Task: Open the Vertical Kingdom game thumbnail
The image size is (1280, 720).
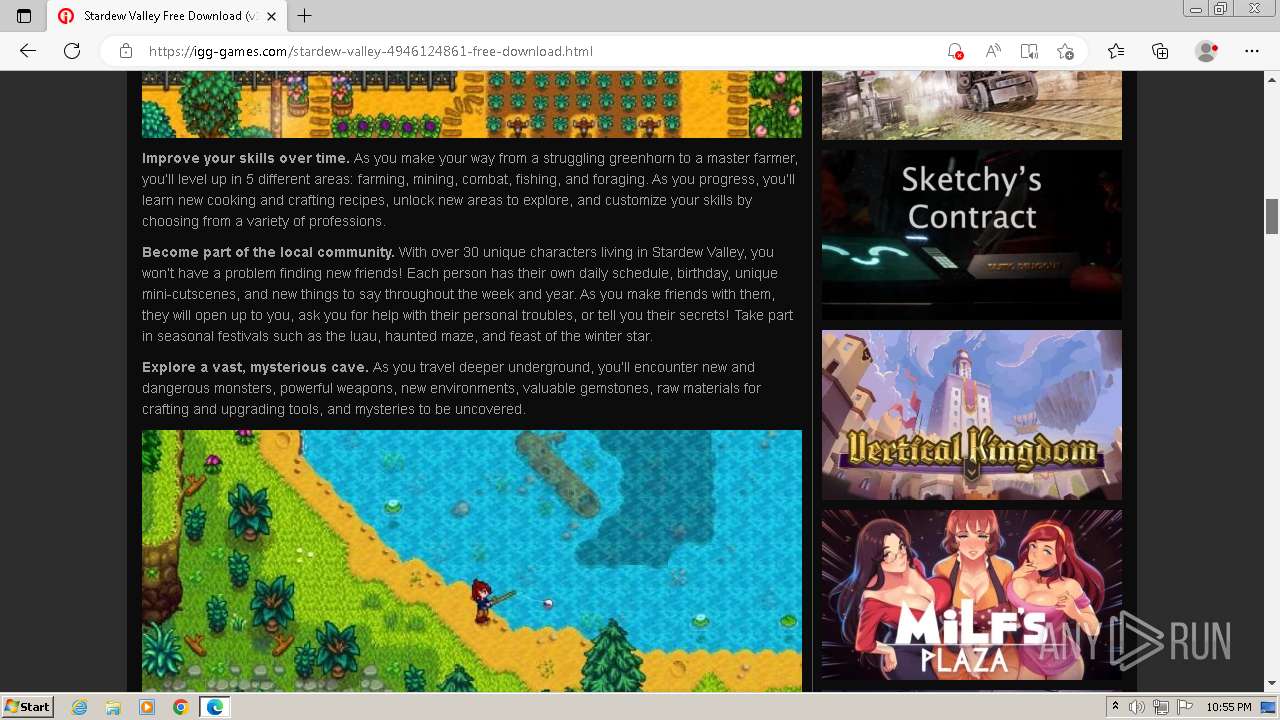Action: click(x=972, y=415)
